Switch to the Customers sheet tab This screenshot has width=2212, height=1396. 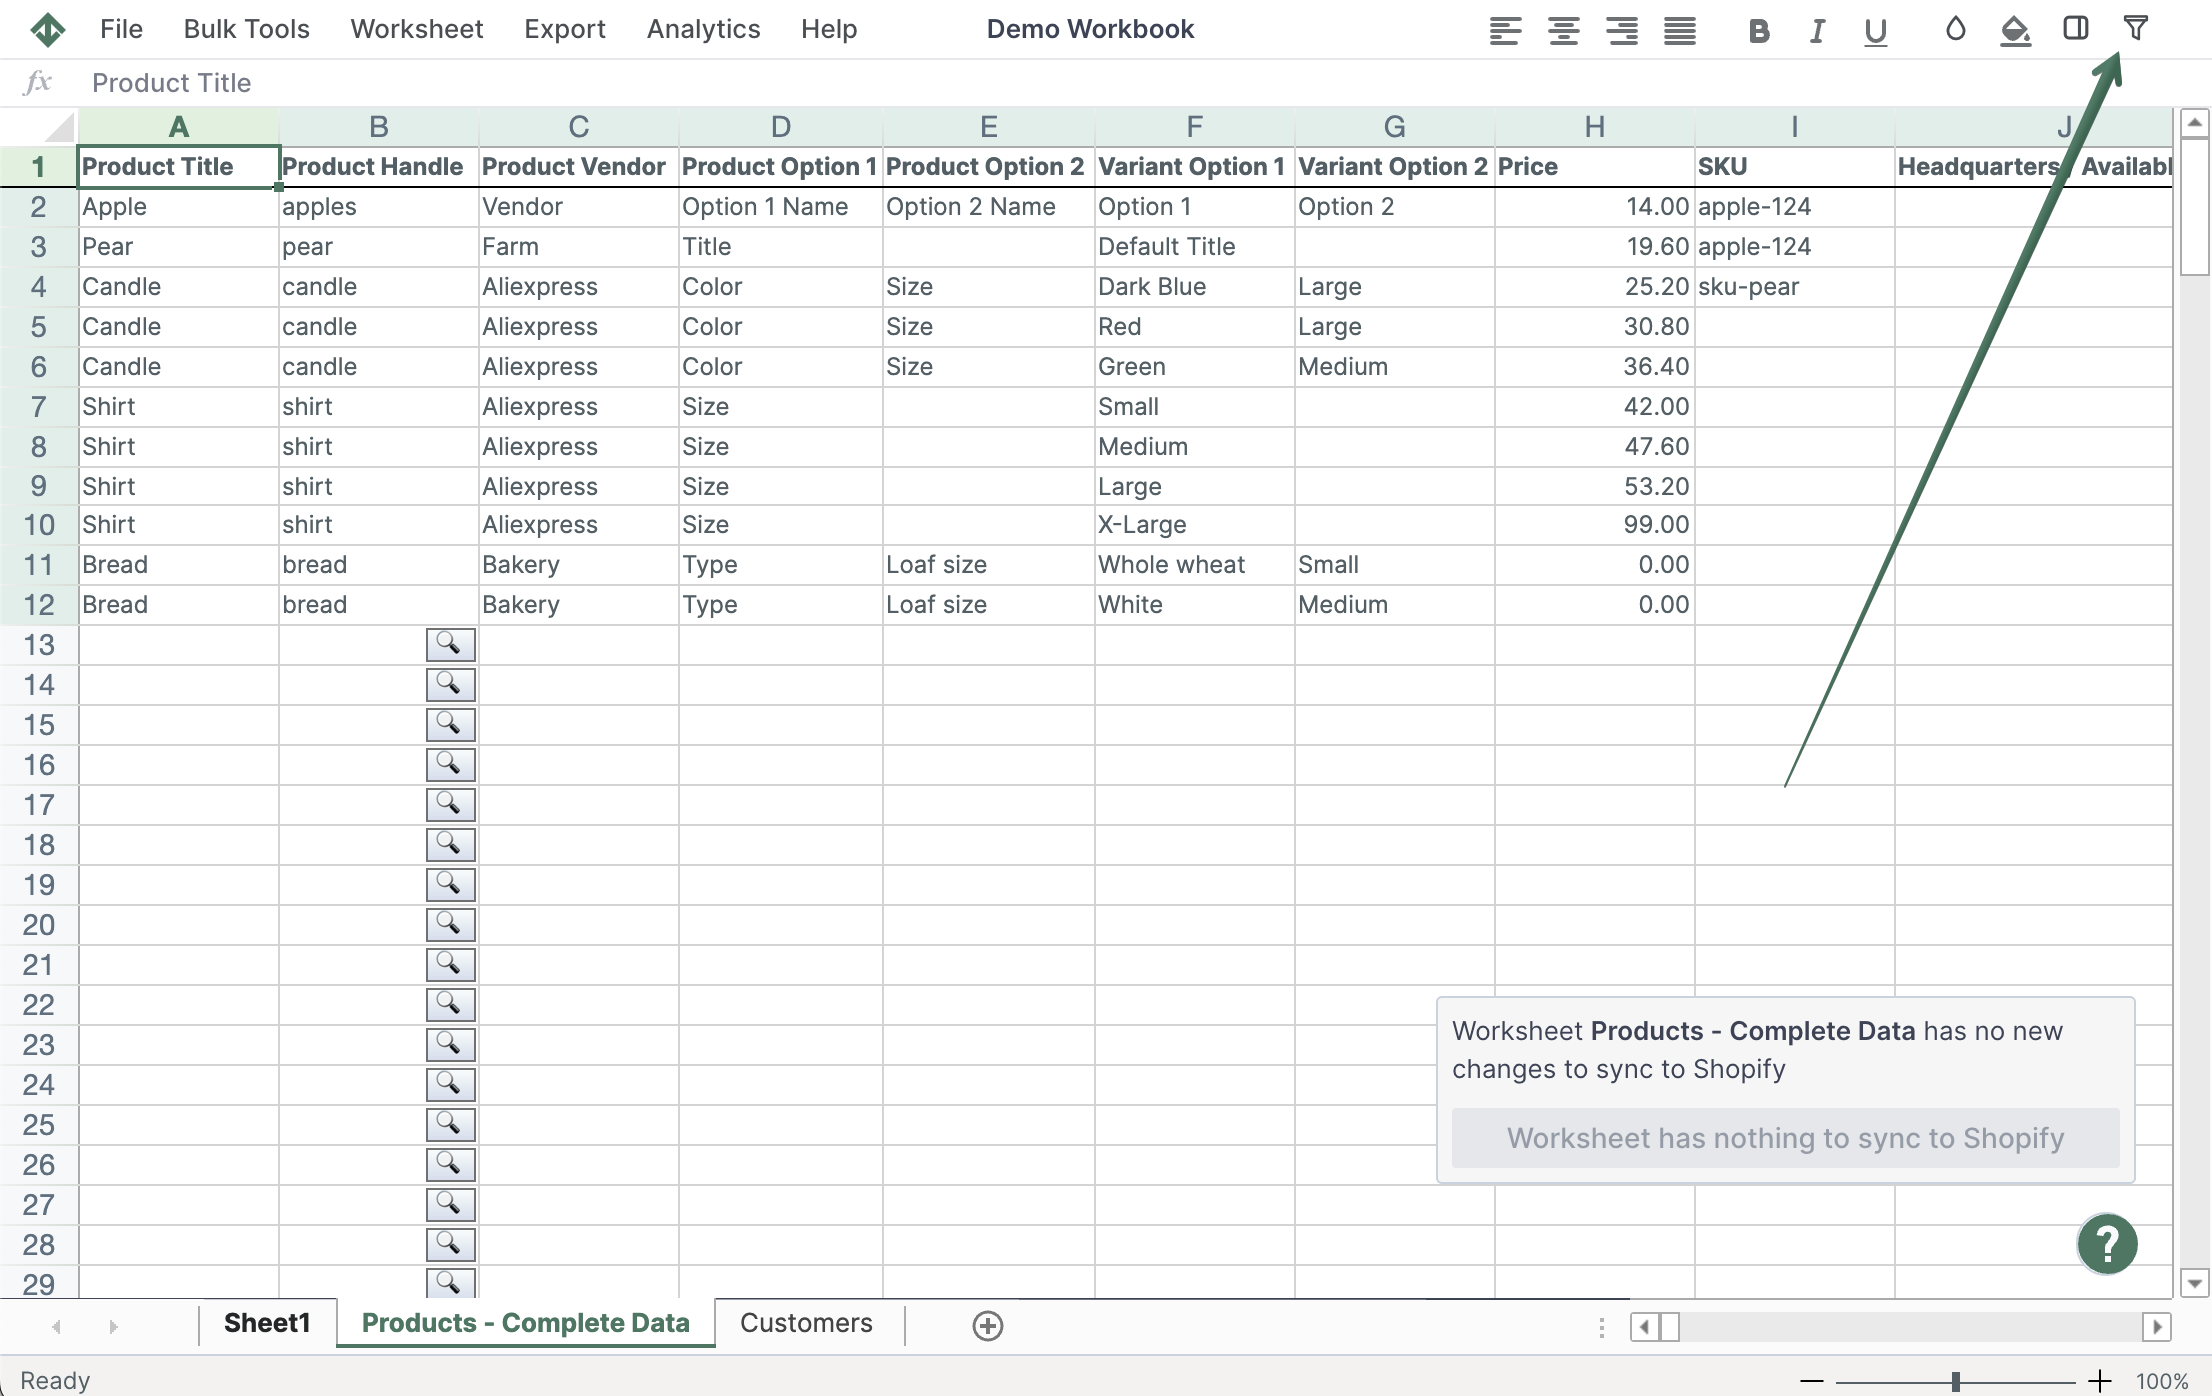(806, 1323)
